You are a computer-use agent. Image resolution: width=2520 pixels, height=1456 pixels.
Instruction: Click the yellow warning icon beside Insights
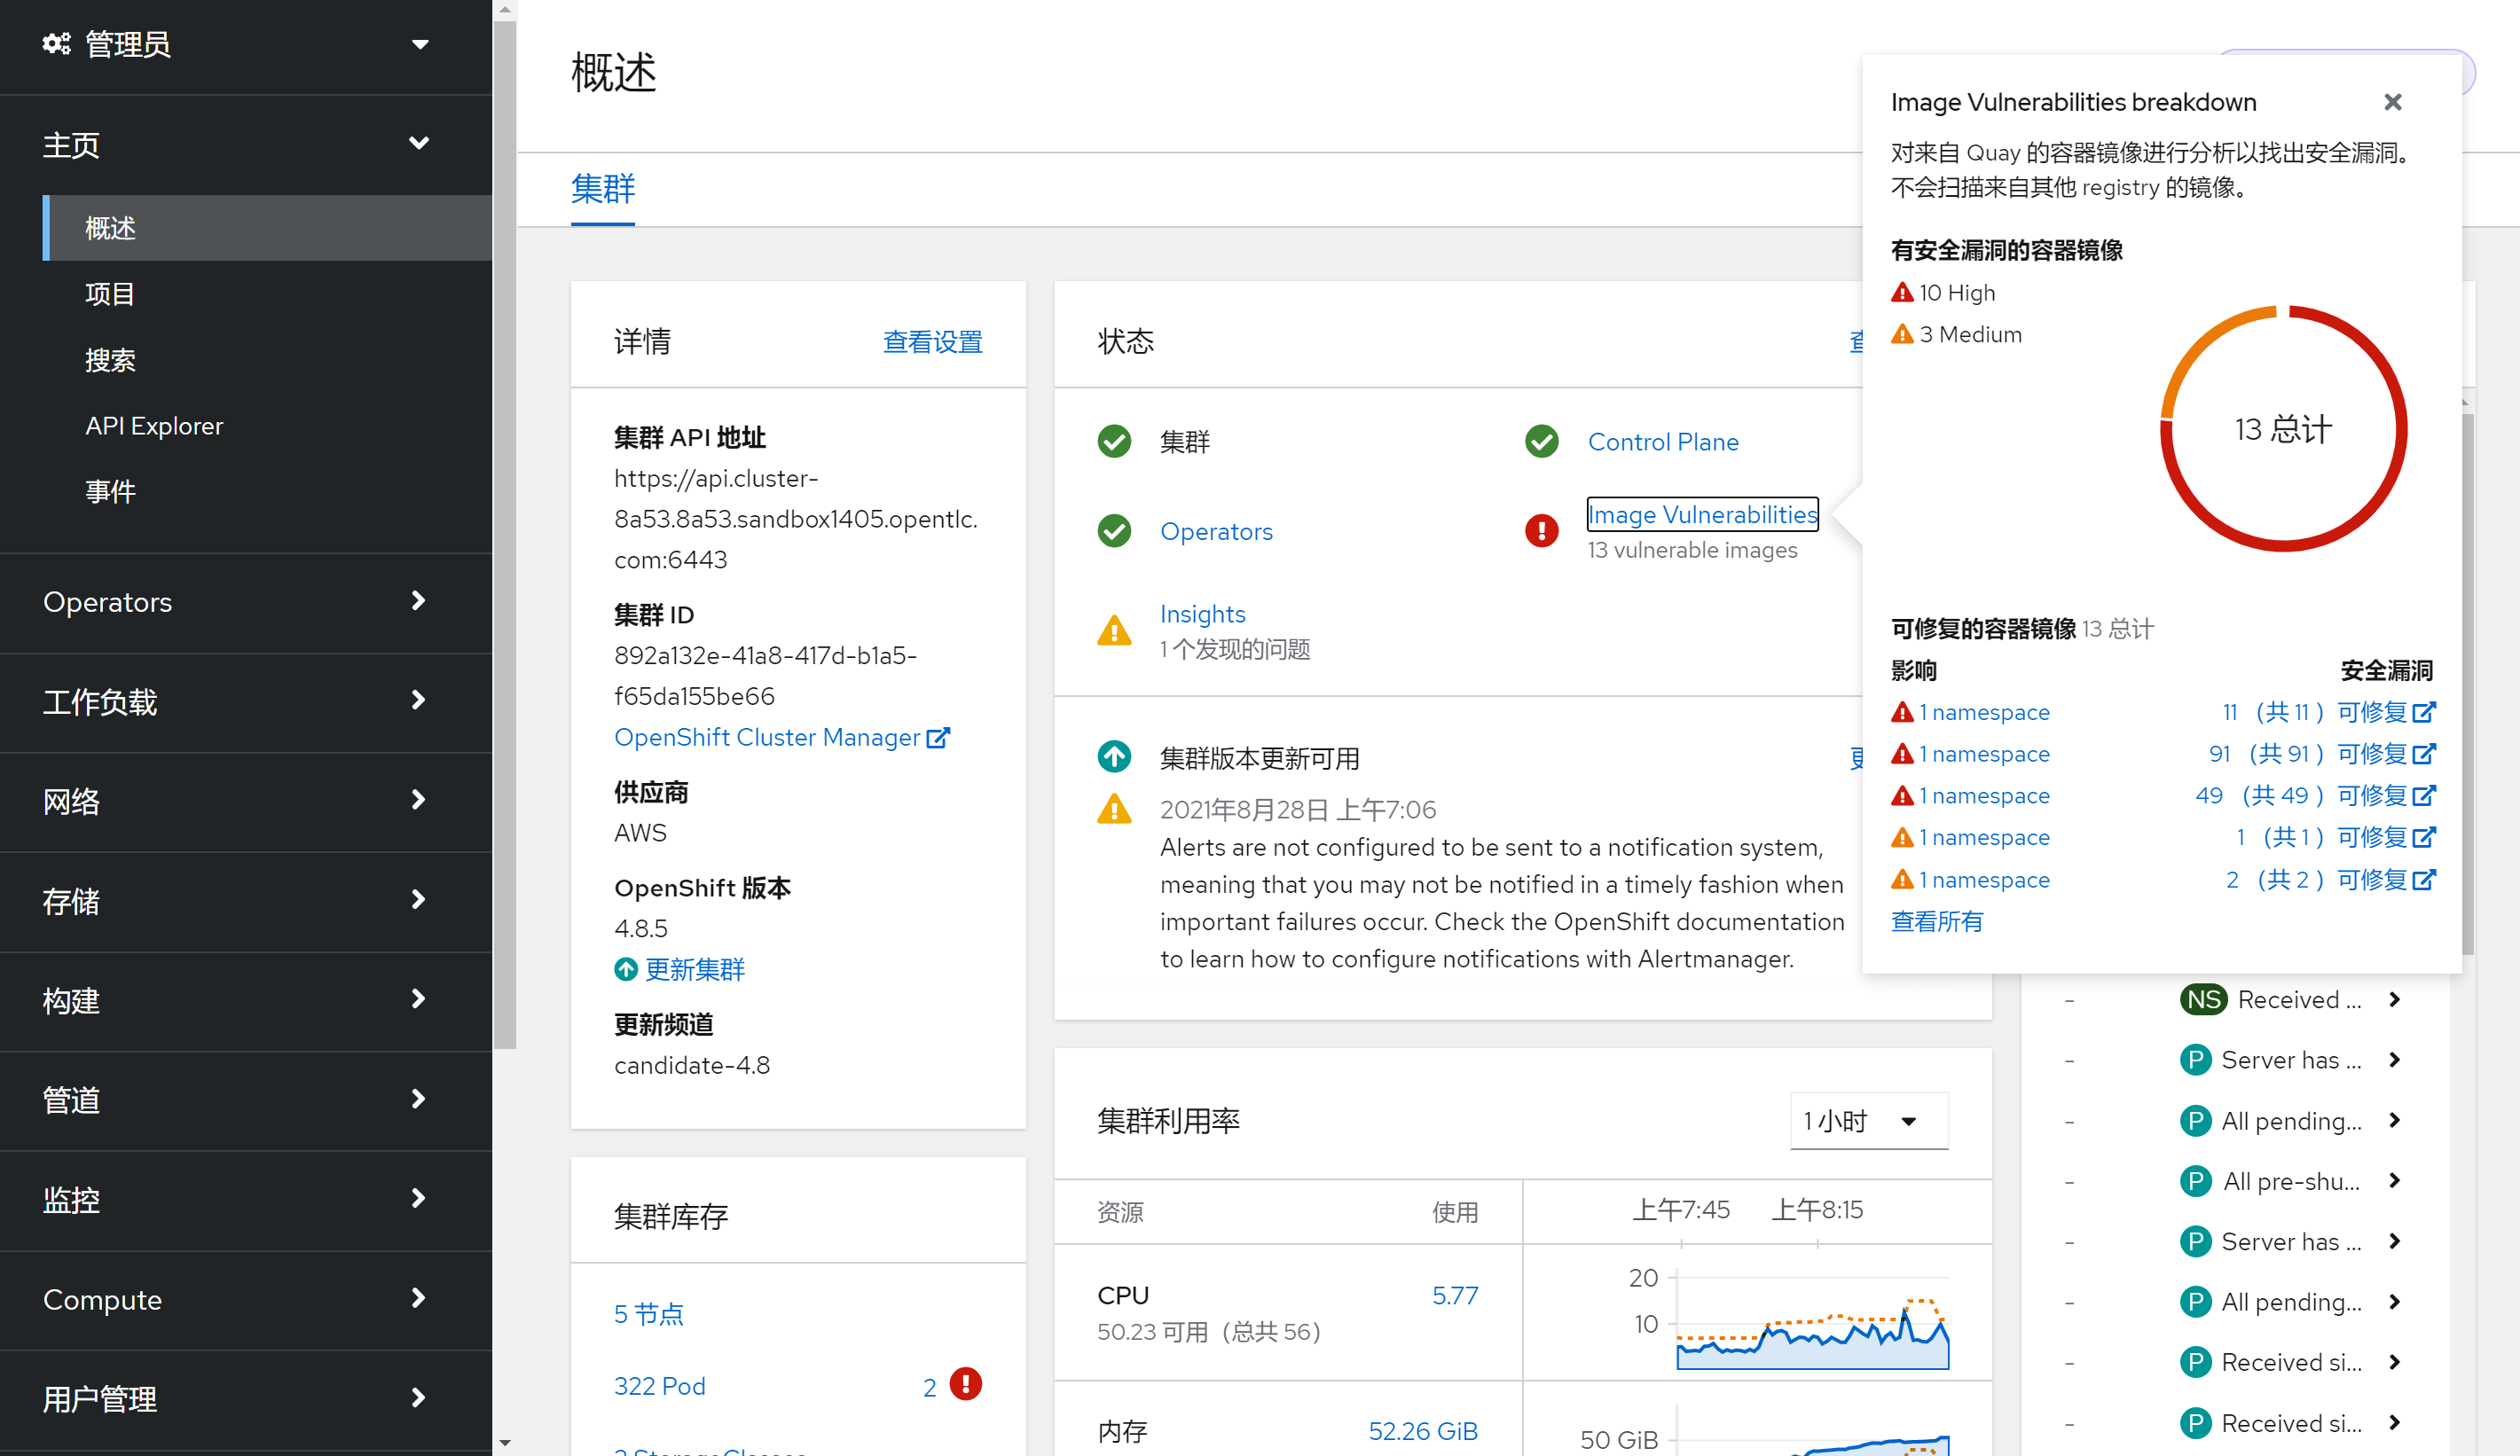(1114, 631)
